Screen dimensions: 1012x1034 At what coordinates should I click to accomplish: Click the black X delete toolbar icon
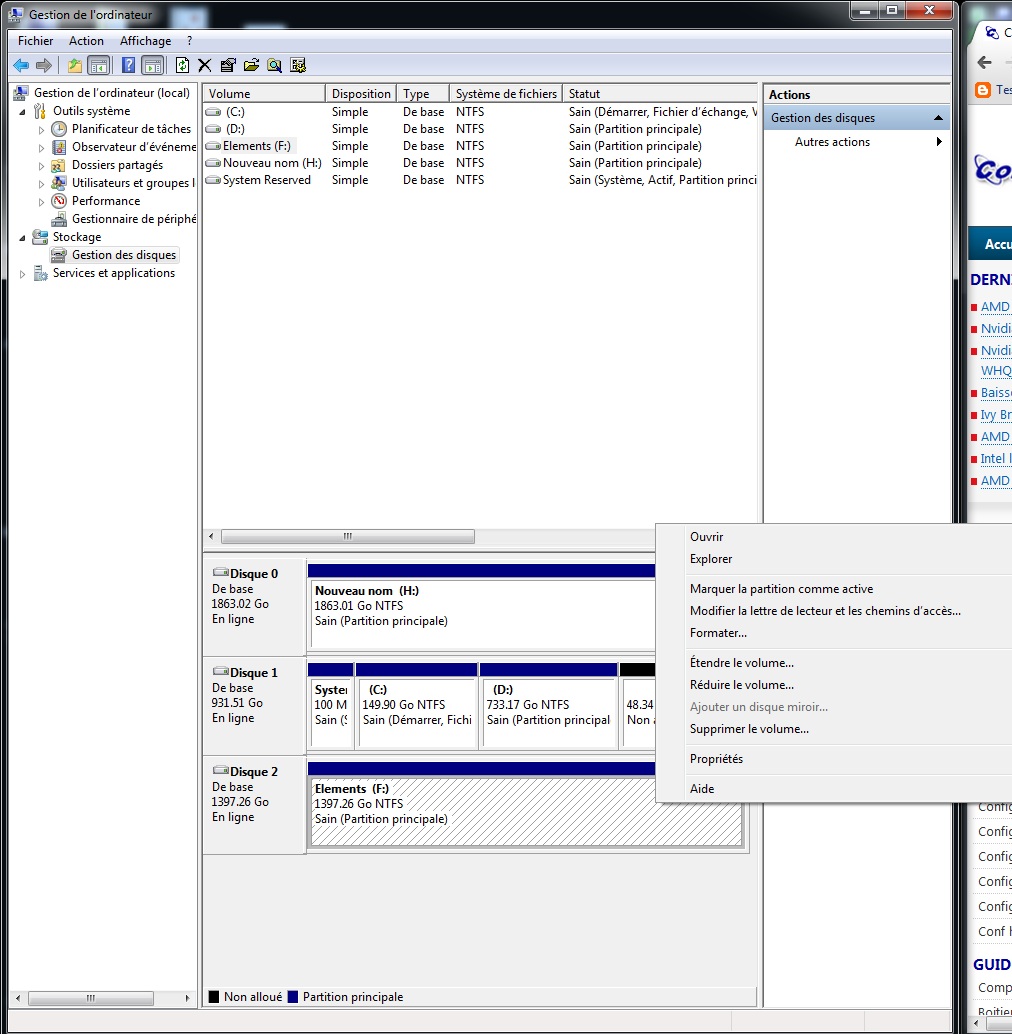pyautogui.click(x=205, y=65)
